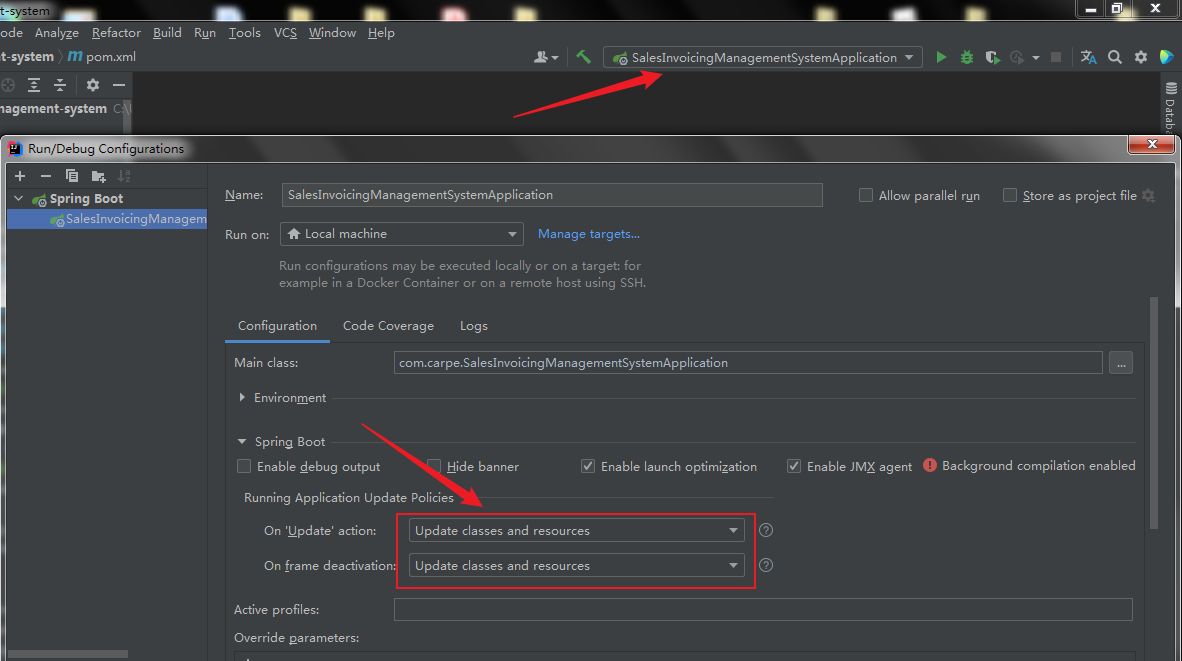Uncheck Enable JMX agent

[794, 467]
